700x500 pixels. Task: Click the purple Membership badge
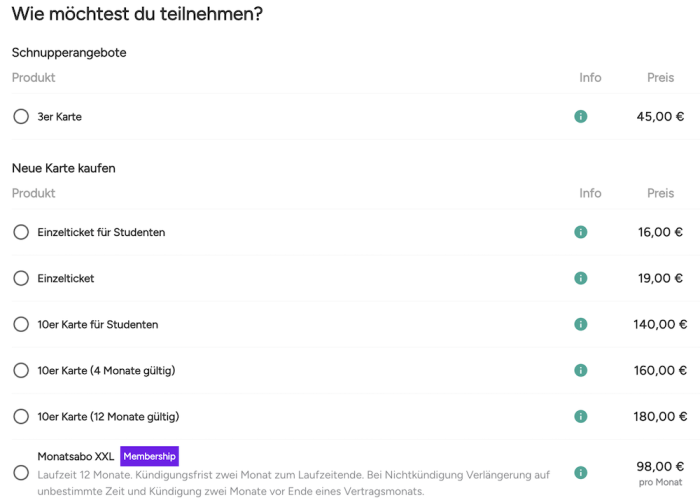149,456
